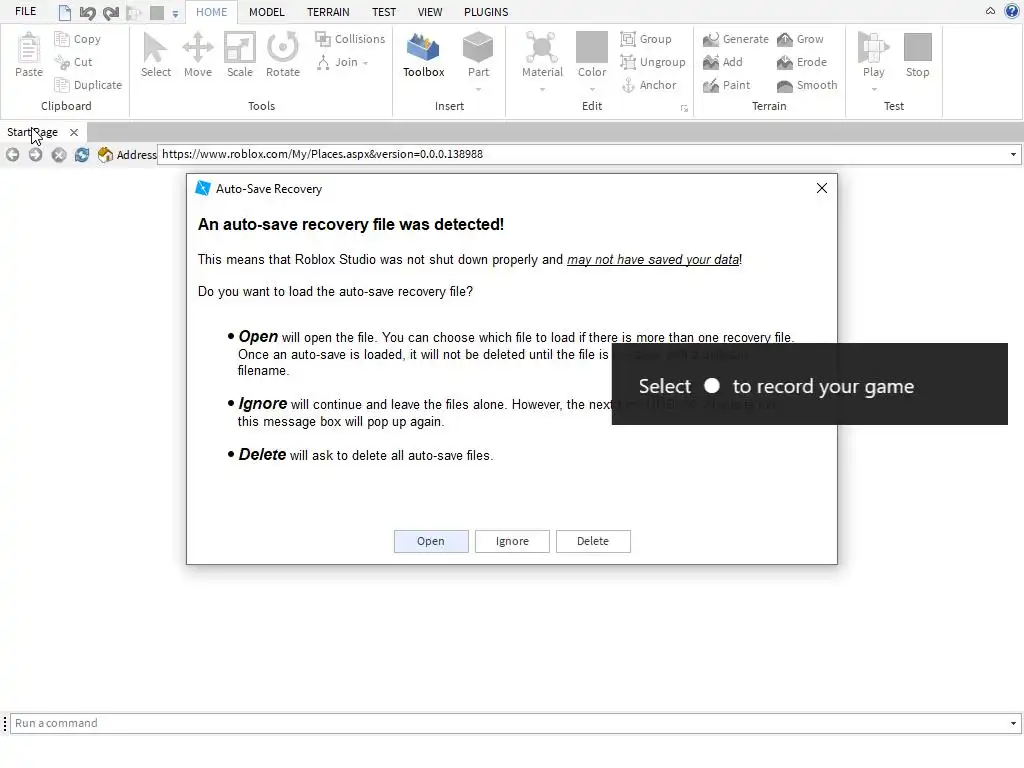The height and width of the screenshot is (768, 1024).
Task: Click the Erode terrain tool
Action: click(802, 62)
